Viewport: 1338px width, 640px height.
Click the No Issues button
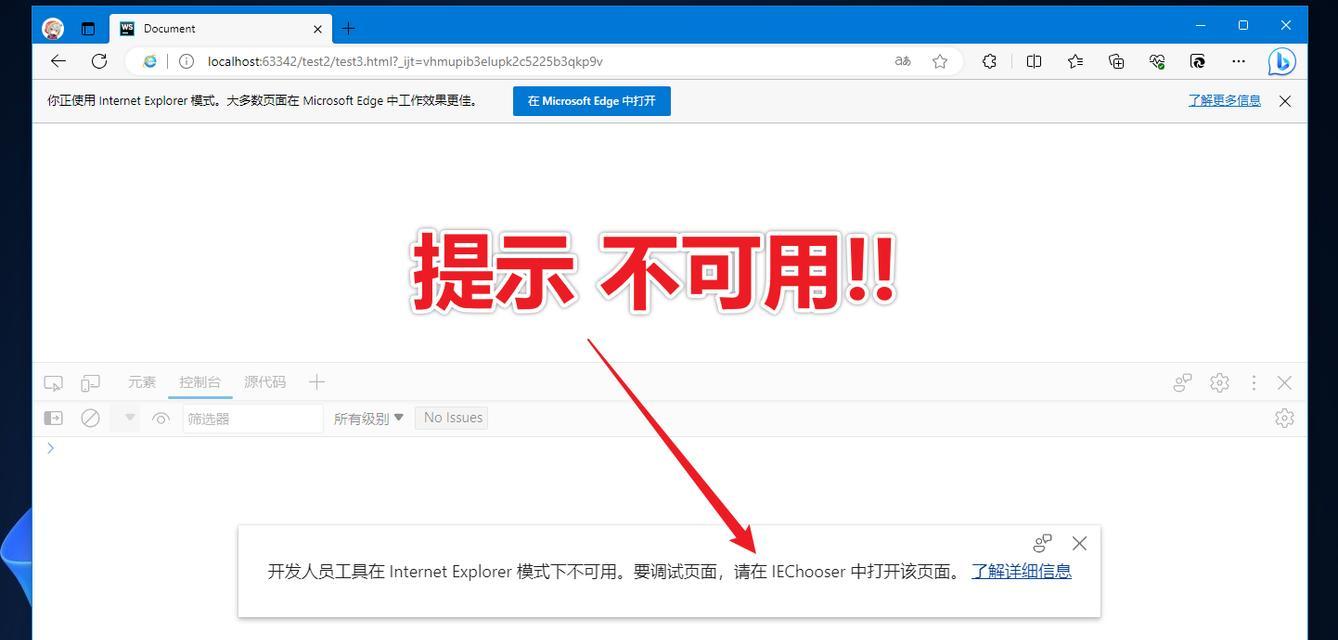(453, 418)
